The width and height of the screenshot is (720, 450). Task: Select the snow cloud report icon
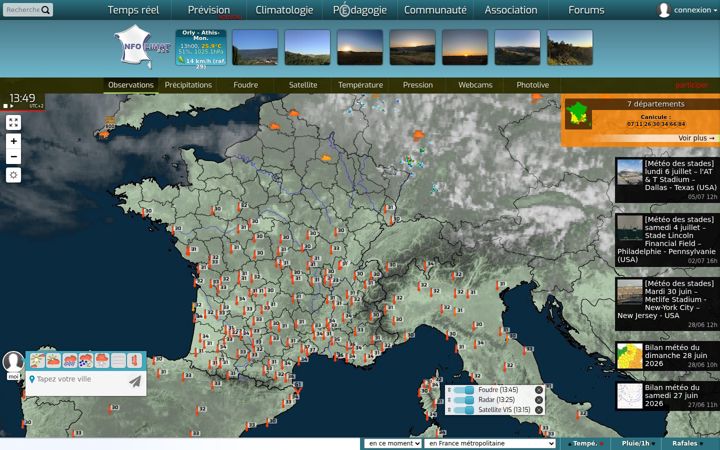tap(101, 360)
